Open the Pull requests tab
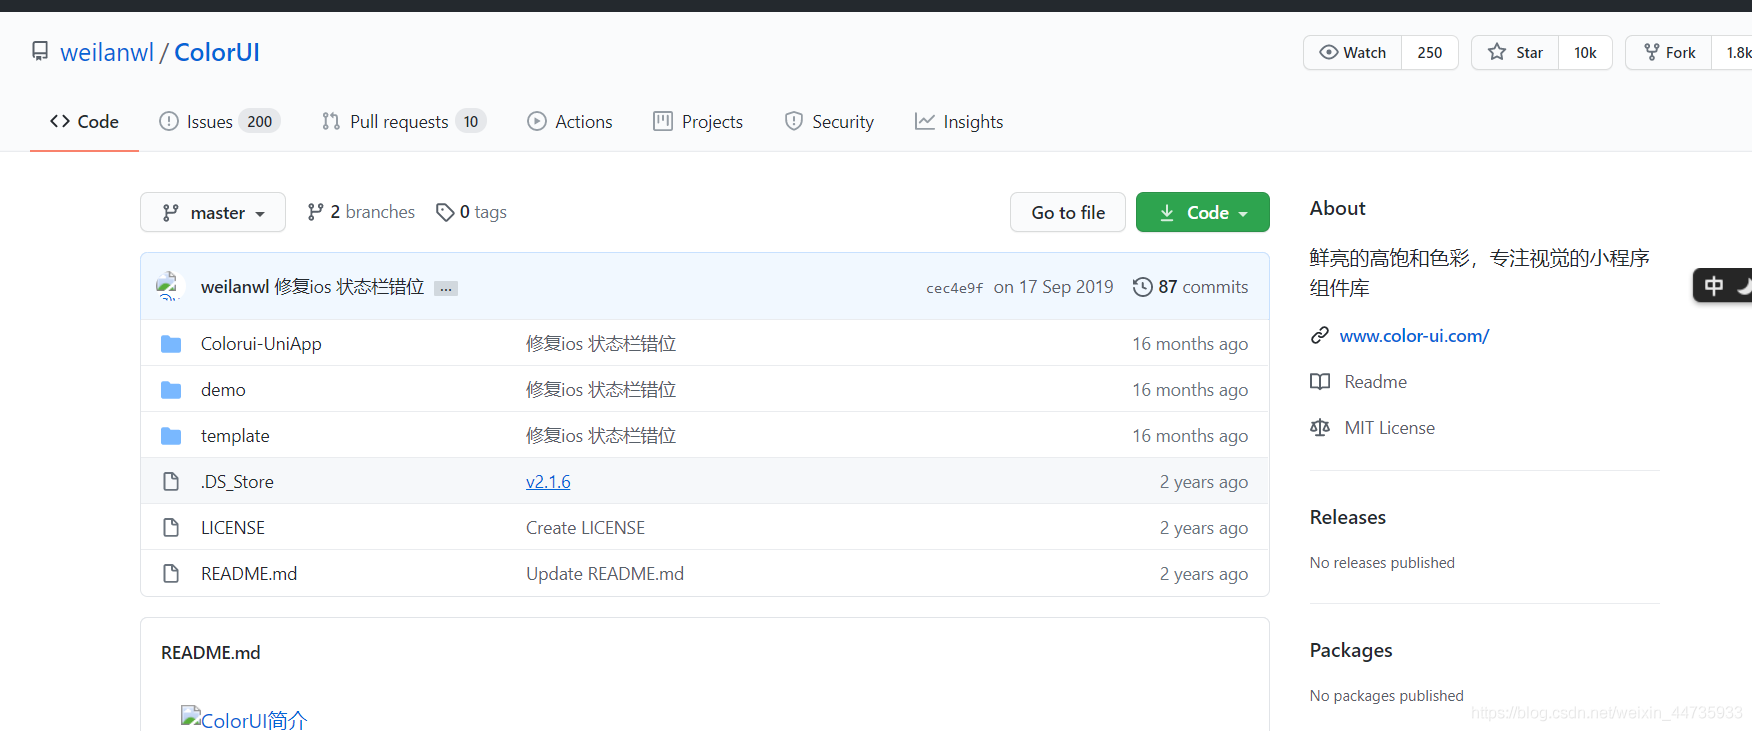1752x731 pixels. click(403, 121)
